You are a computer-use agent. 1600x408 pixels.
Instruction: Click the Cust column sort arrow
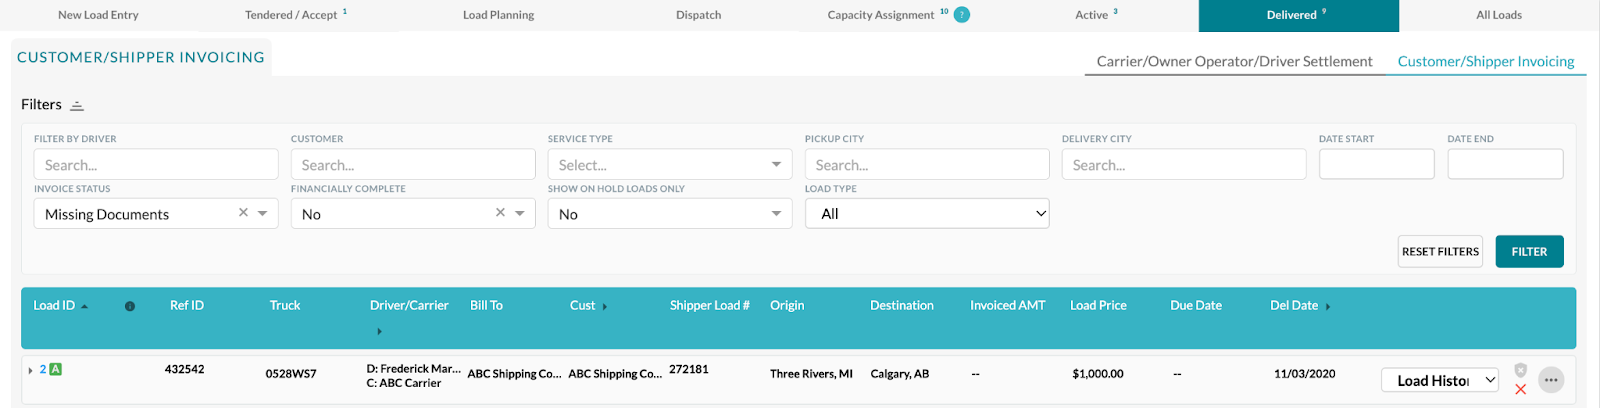coord(605,307)
